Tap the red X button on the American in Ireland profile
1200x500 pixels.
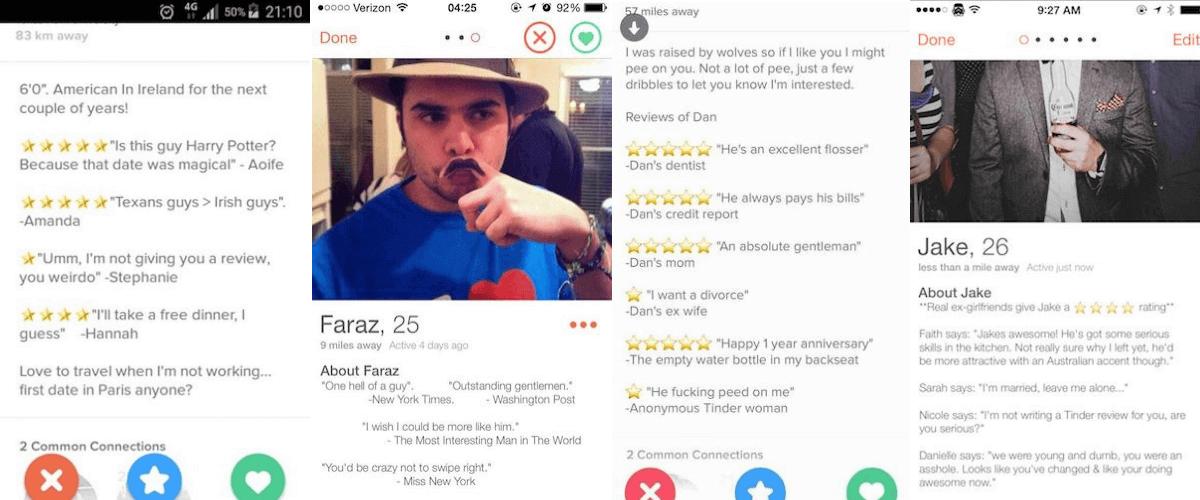(51, 478)
